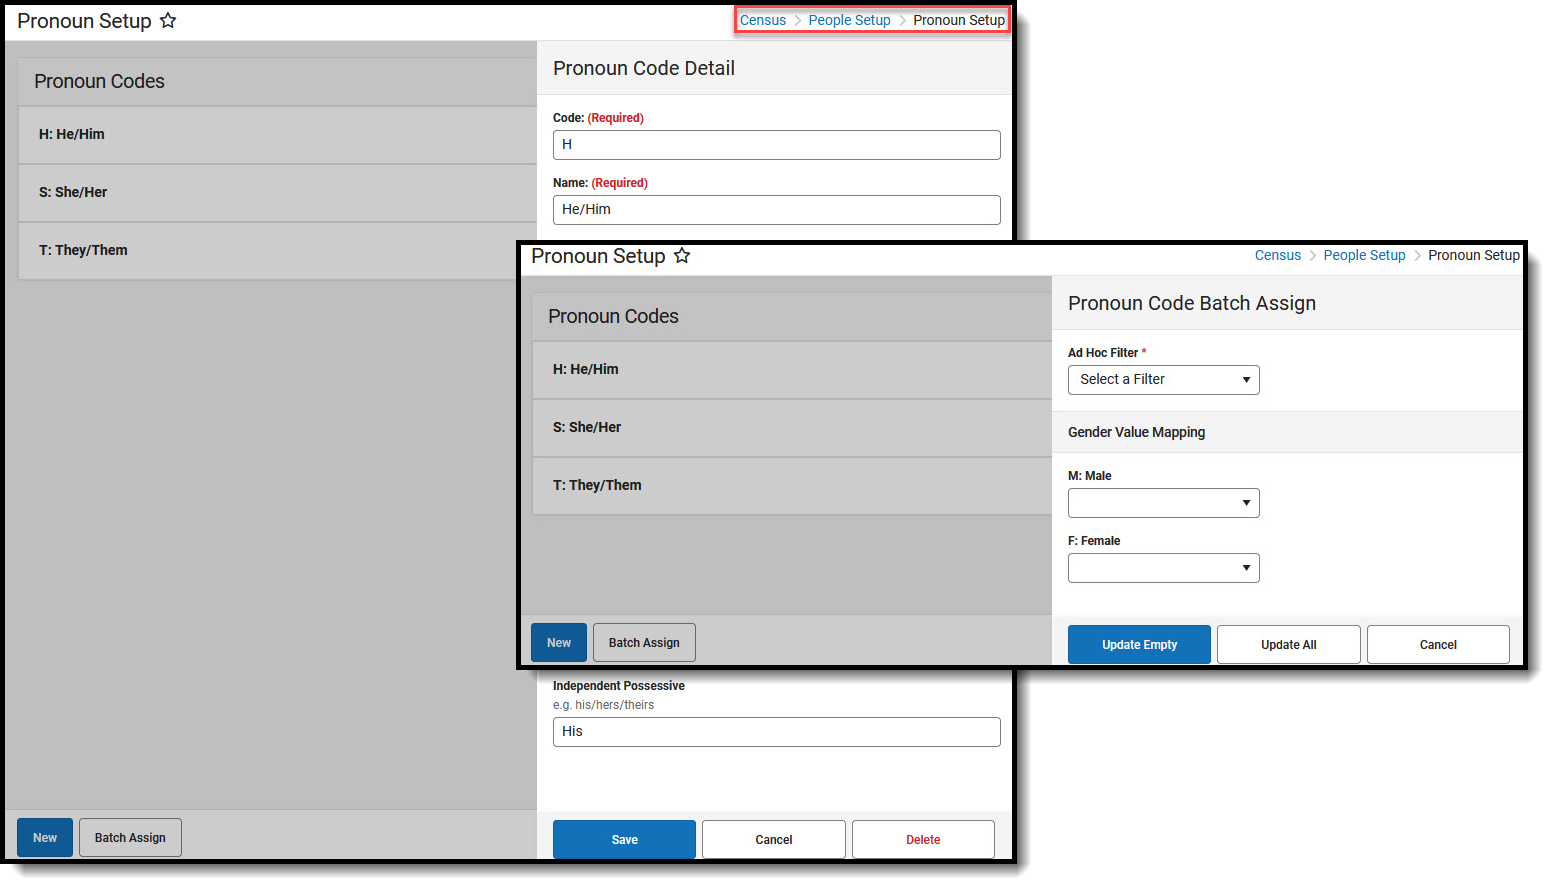Open the Ad Hoc Filter dropdown
Image resolution: width=1553 pixels, height=889 pixels.
point(1163,380)
